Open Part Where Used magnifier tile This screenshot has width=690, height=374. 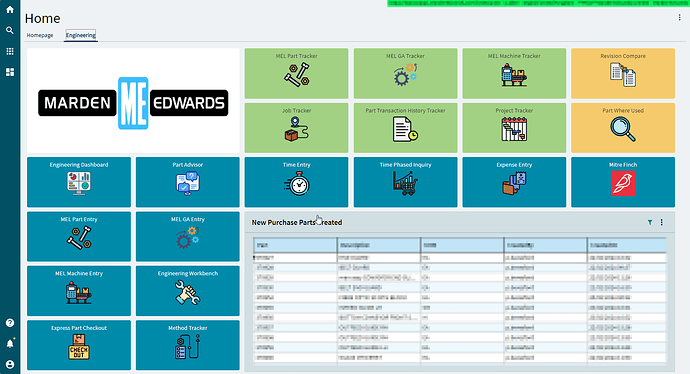(x=623, y=128)
